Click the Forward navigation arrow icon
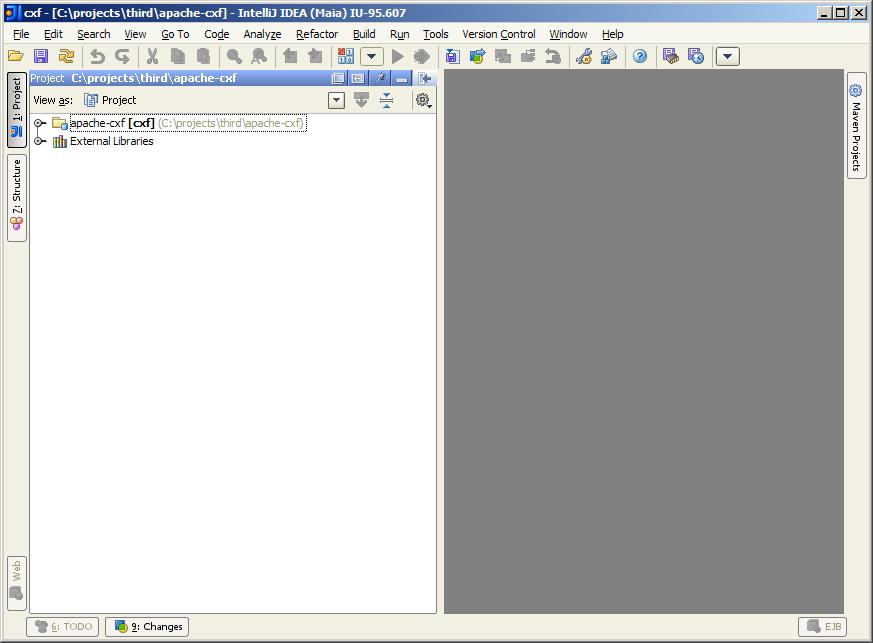 click(x=316, y=56)
